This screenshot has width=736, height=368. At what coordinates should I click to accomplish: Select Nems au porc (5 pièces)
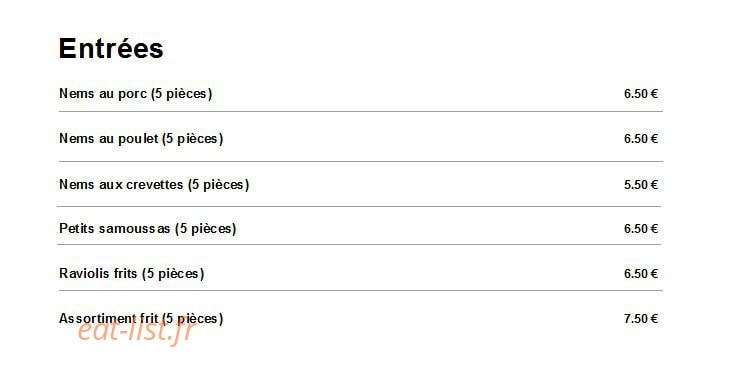(x=136, y=94)
